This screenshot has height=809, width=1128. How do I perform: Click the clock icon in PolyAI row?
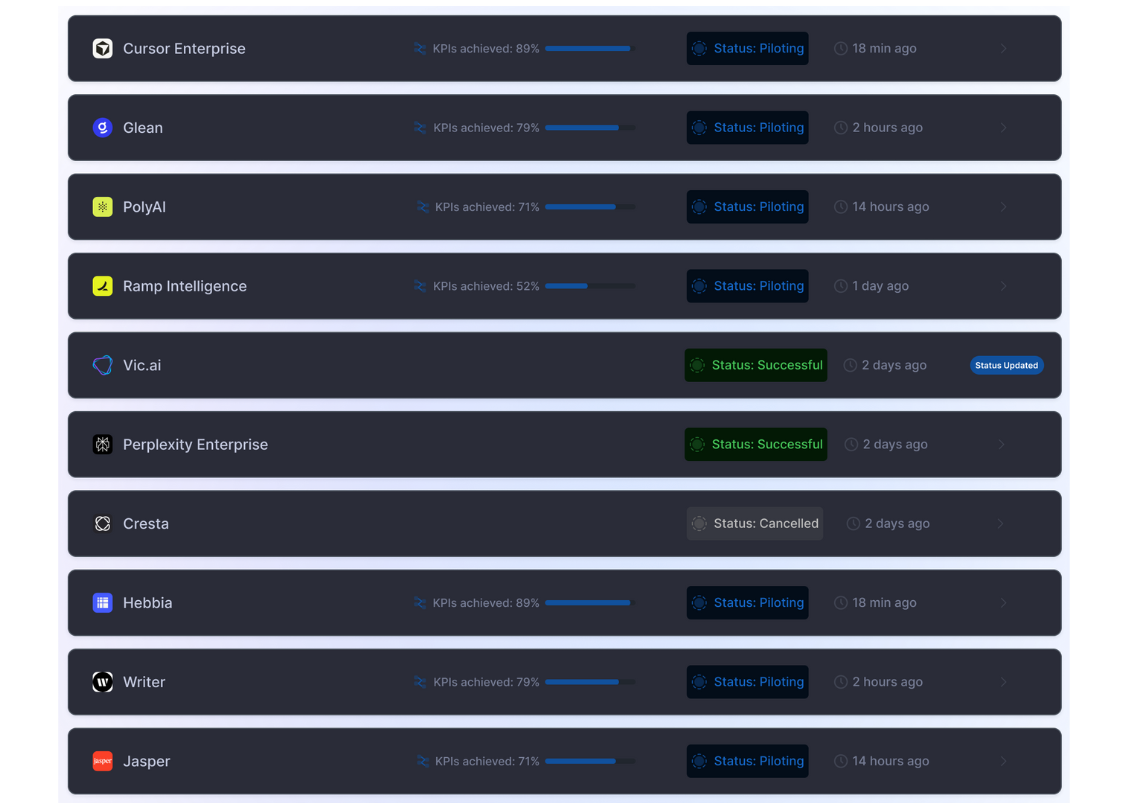click(x=840, y=206)
